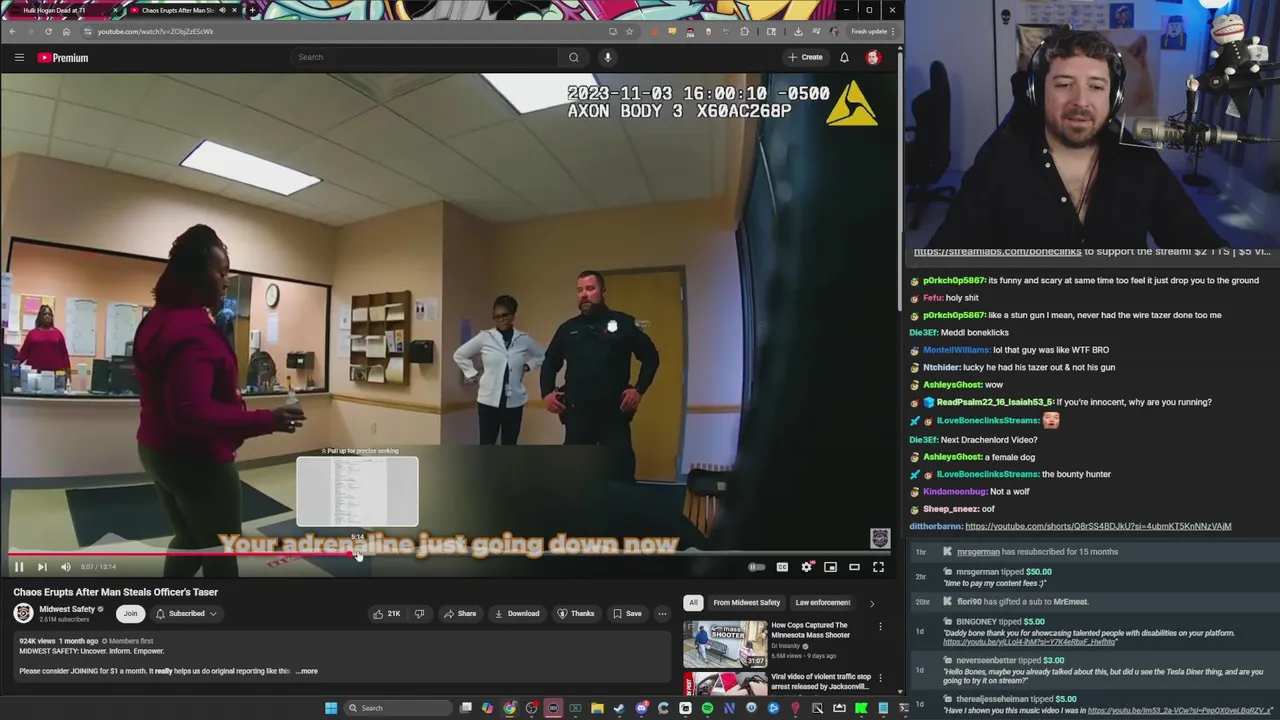Download the video
Viewport: 1280px width, 720px height.
click(517, 613)
